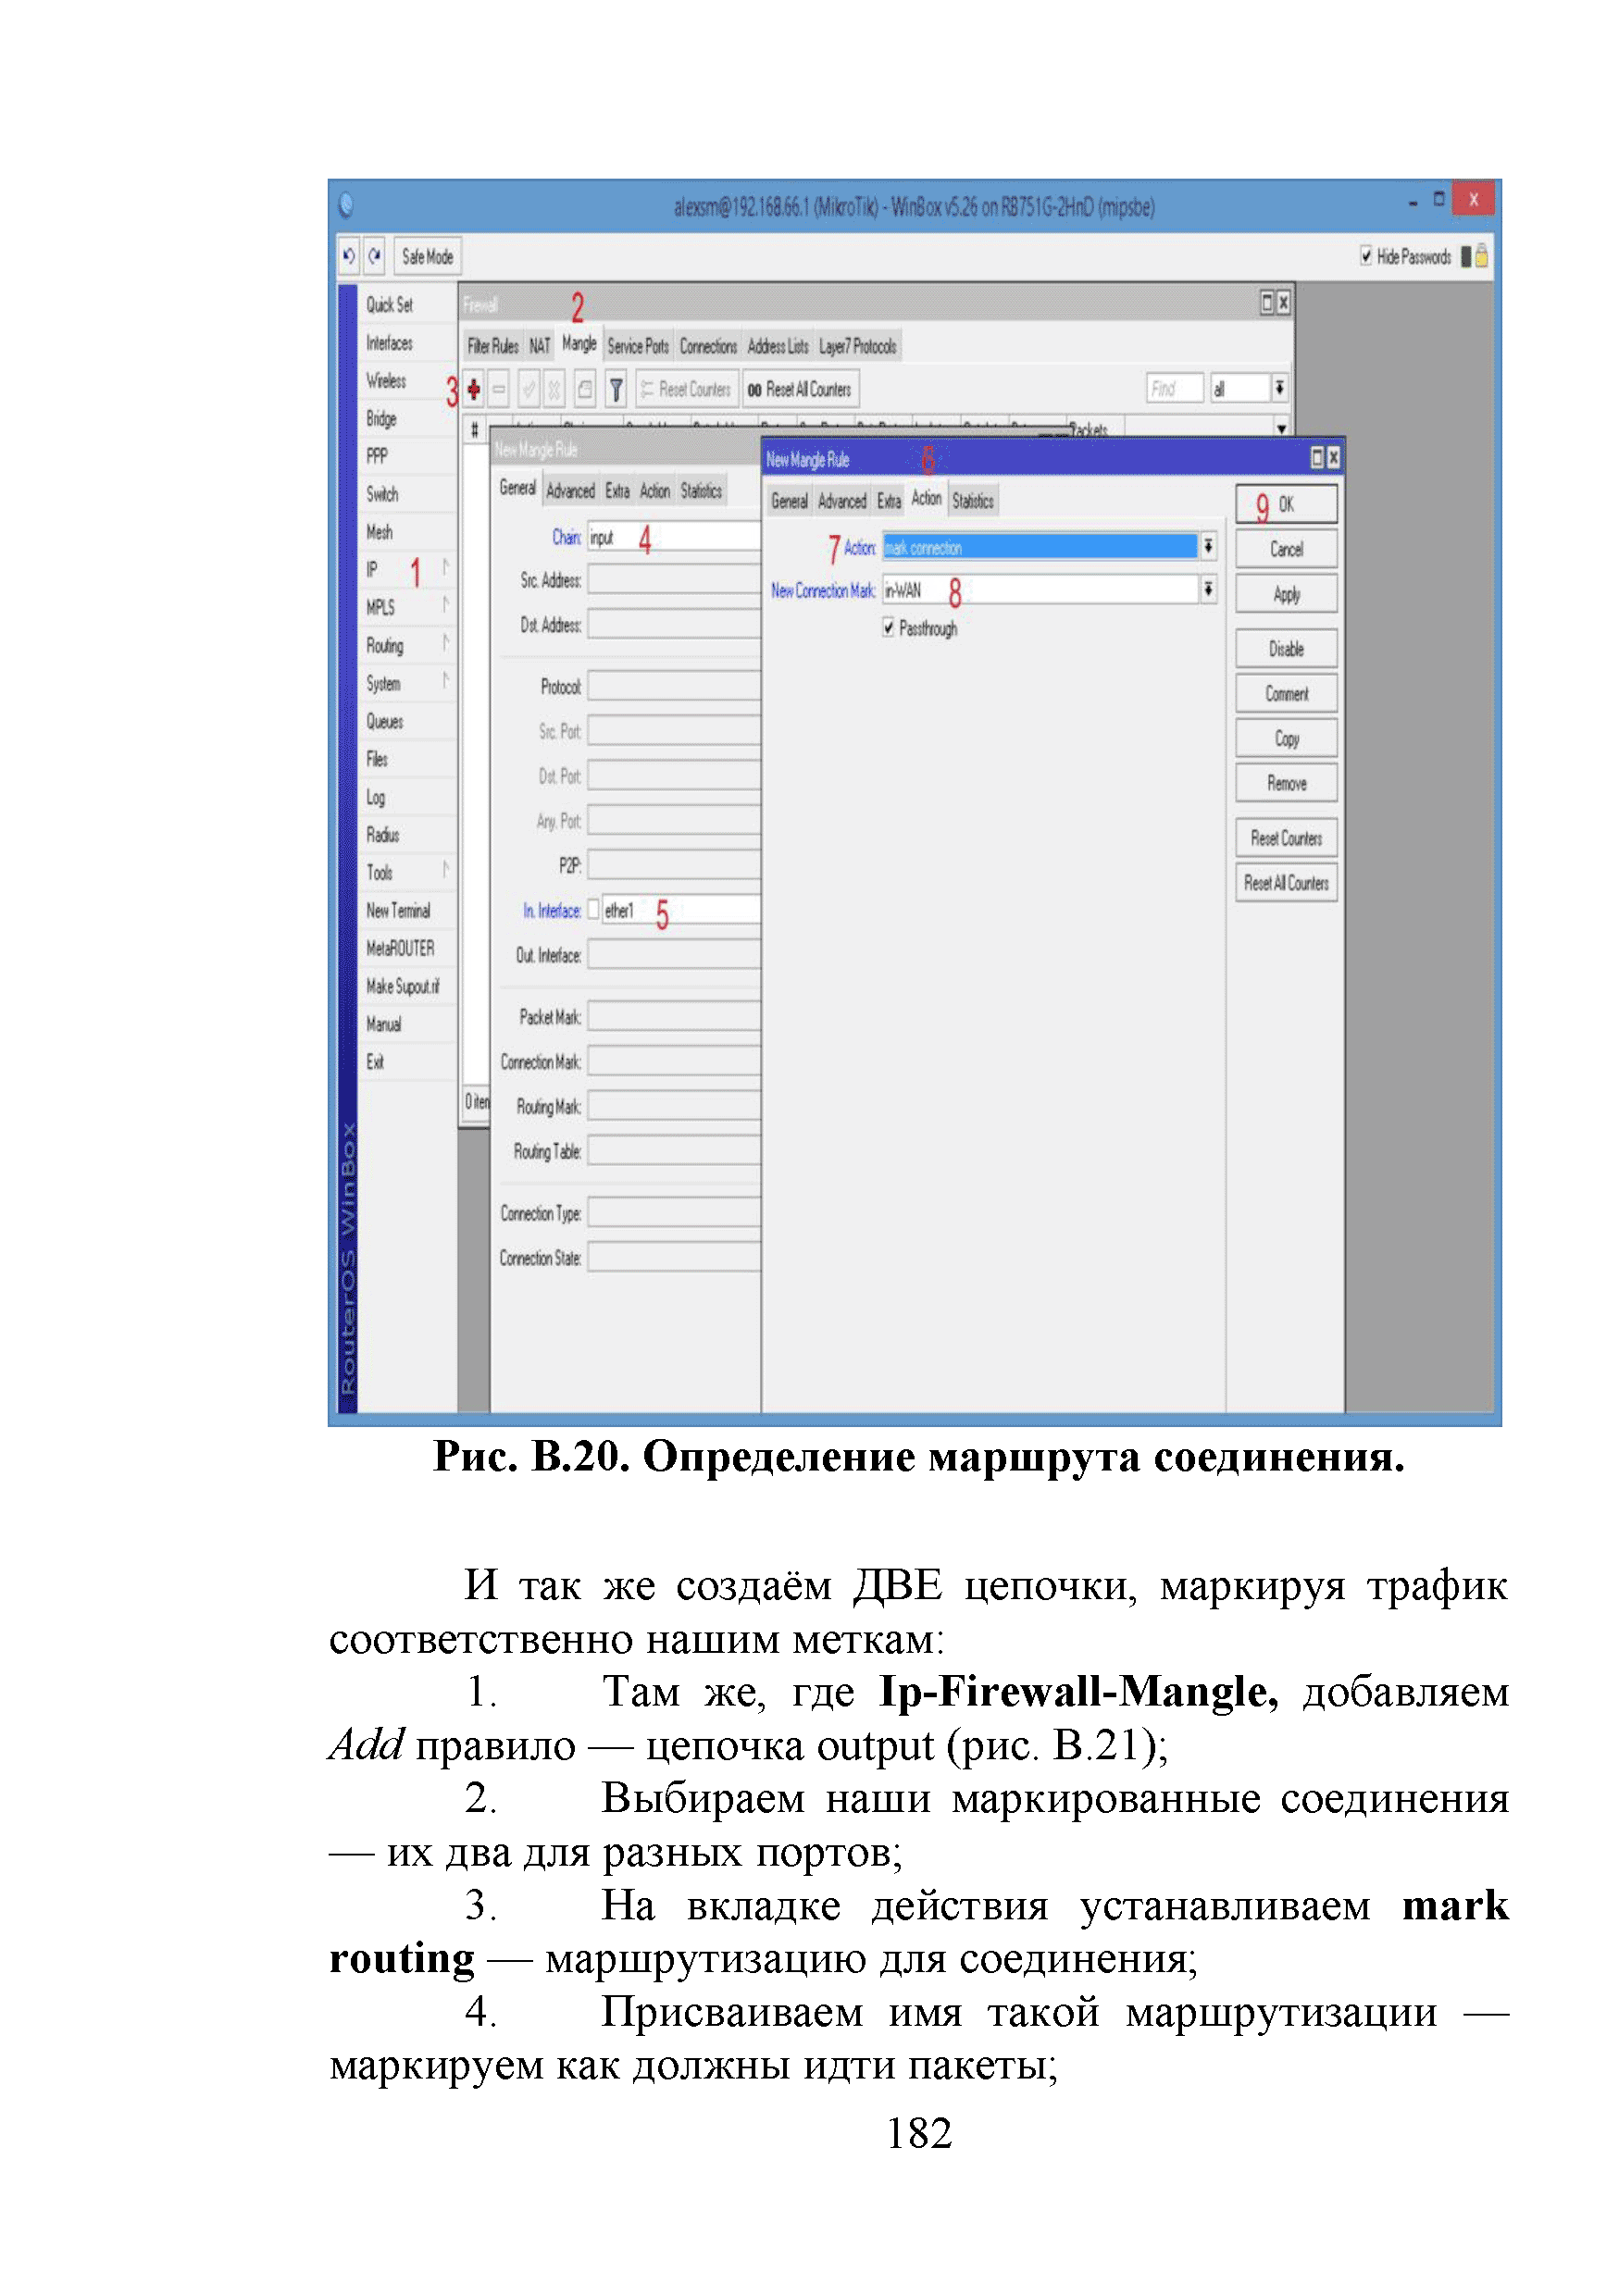This screenshot has width=1619, height=2296.
Task: Click the red plus Add rule icon
Action: pyautogui.click(x=474, y=389)
